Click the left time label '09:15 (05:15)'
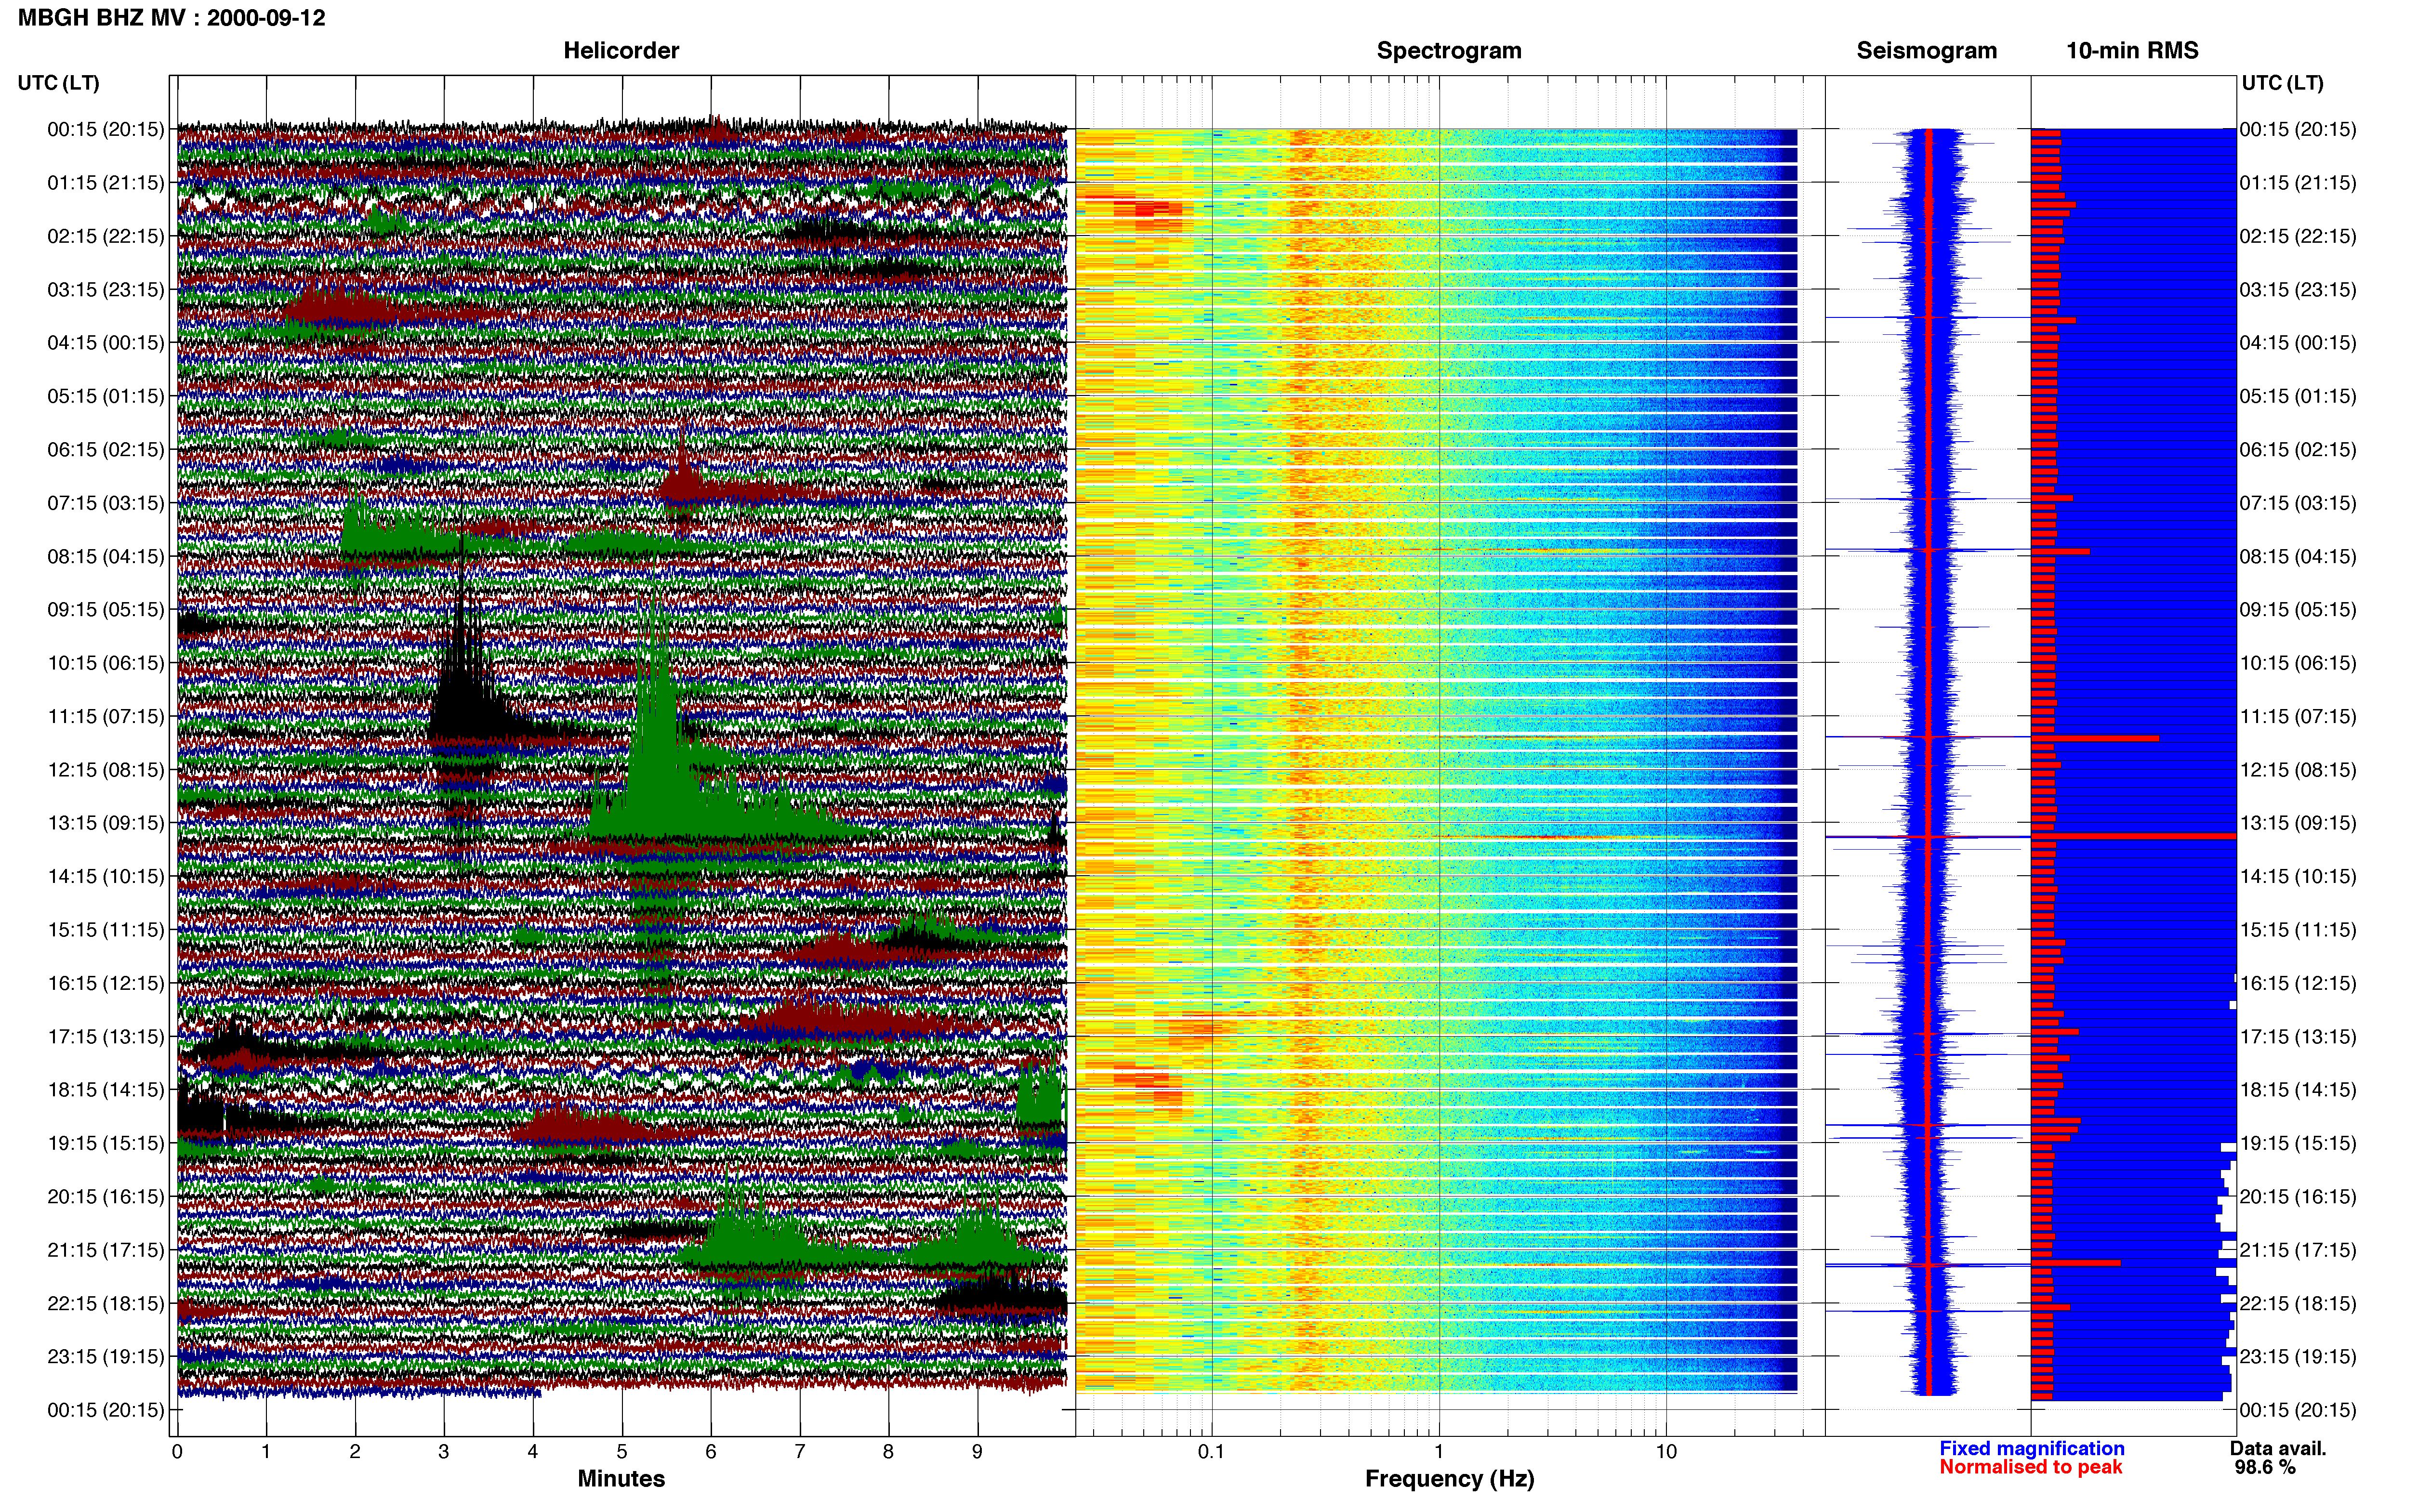The width and height of the screenshot is (2418, 1512). (106, 610)
